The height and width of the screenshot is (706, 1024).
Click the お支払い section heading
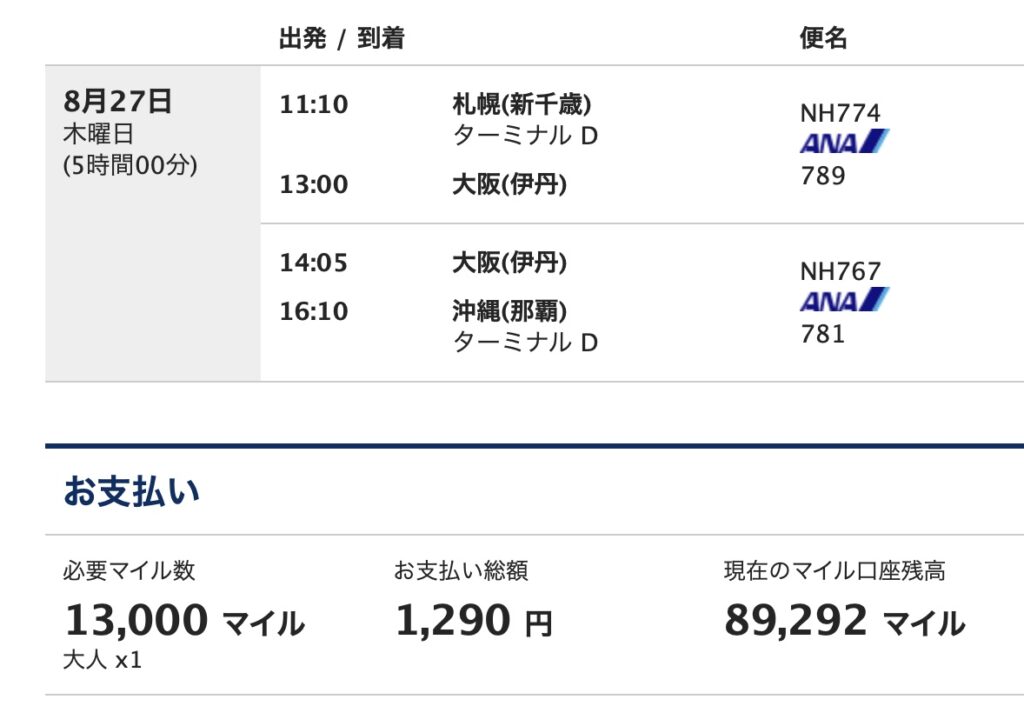[x=131, y=491]
